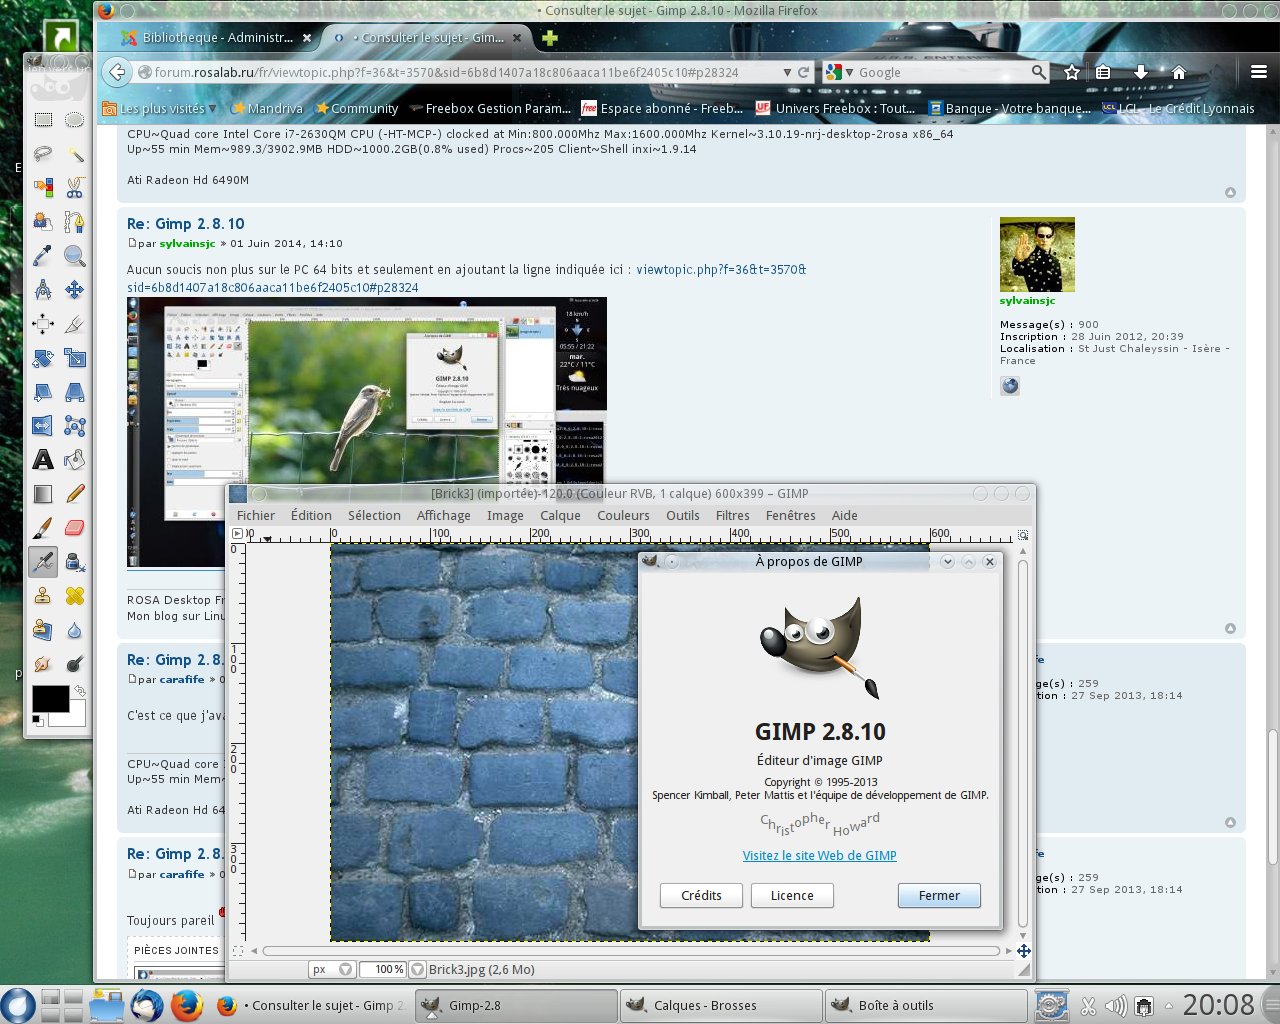Select the Ink tool
Viewport: 1280px width, 1024px height.
point(75,562)
